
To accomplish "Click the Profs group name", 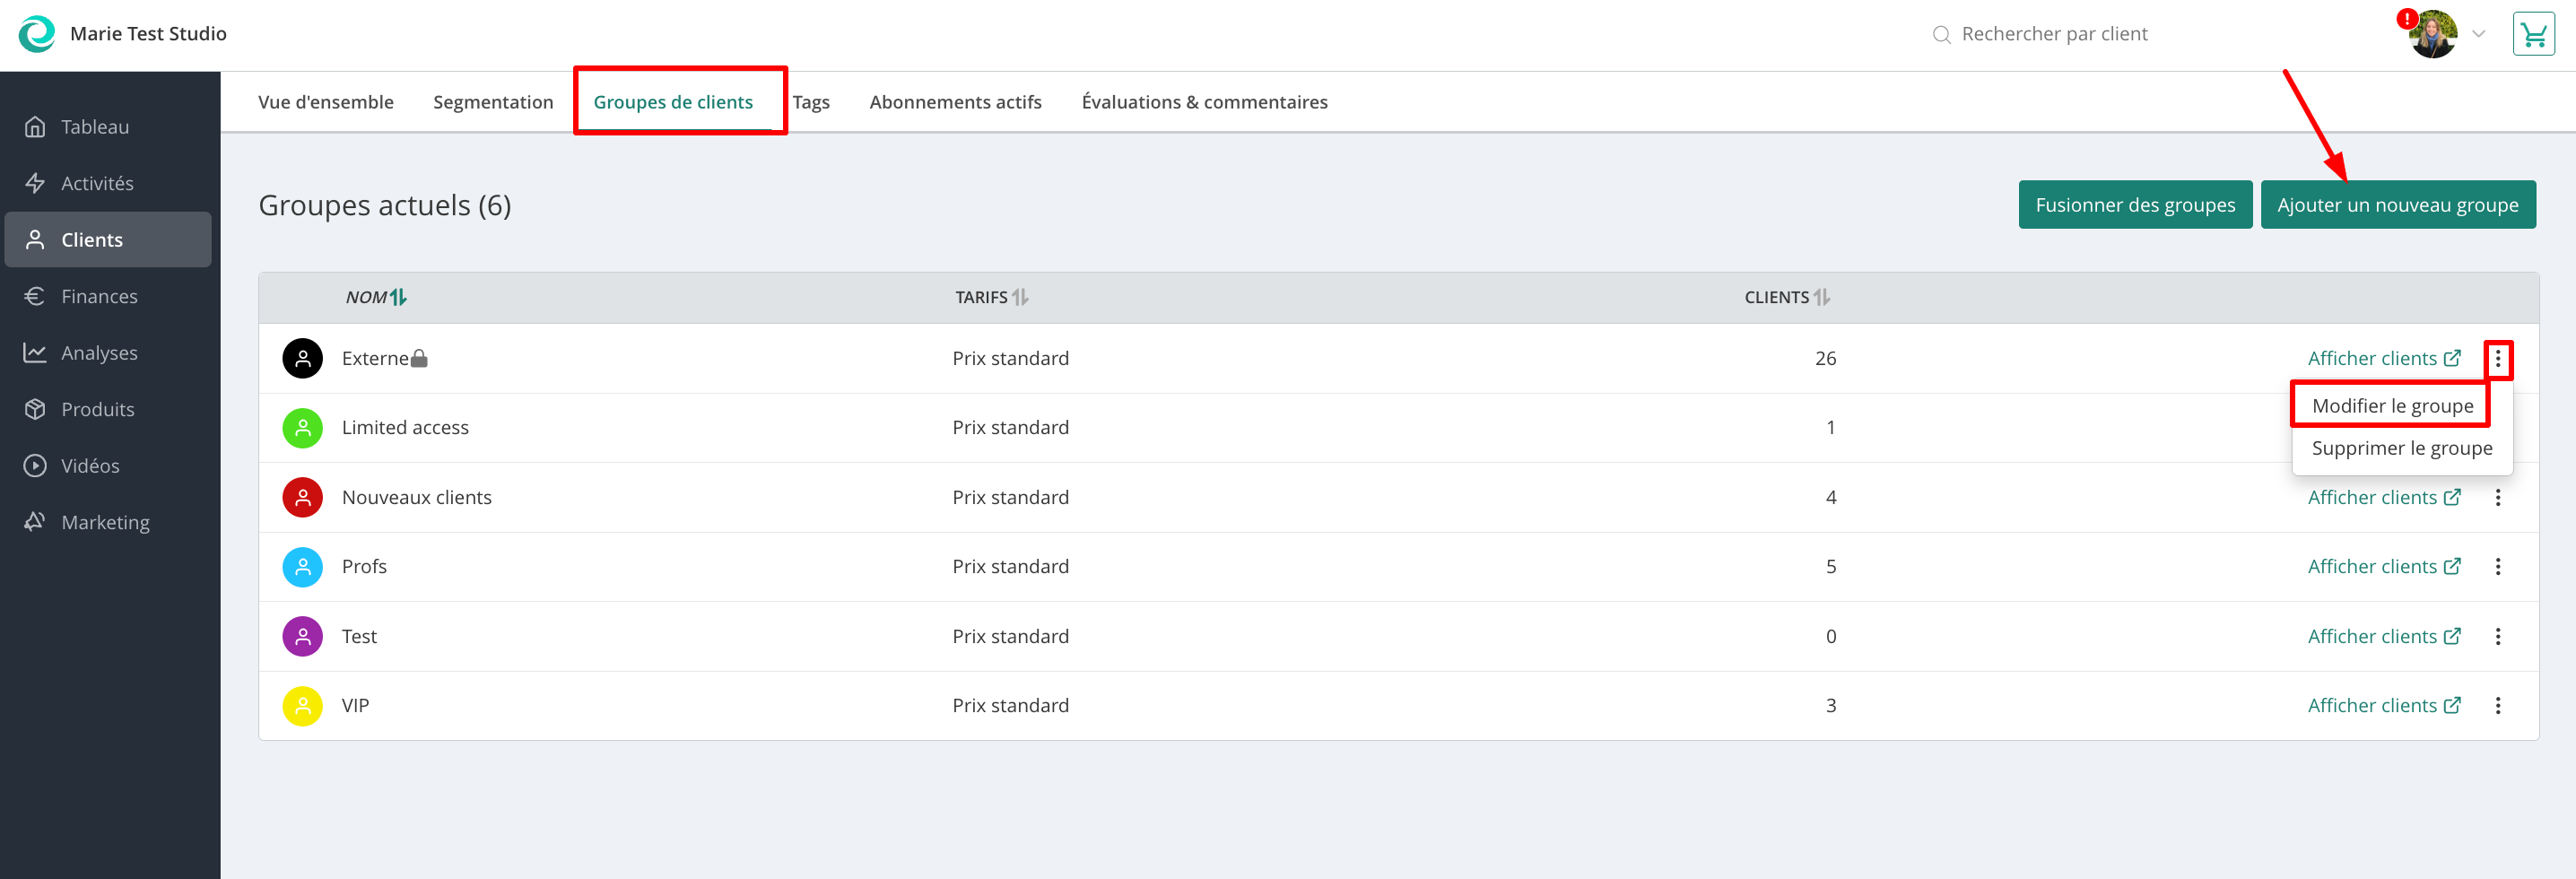I will coord(364,566).
